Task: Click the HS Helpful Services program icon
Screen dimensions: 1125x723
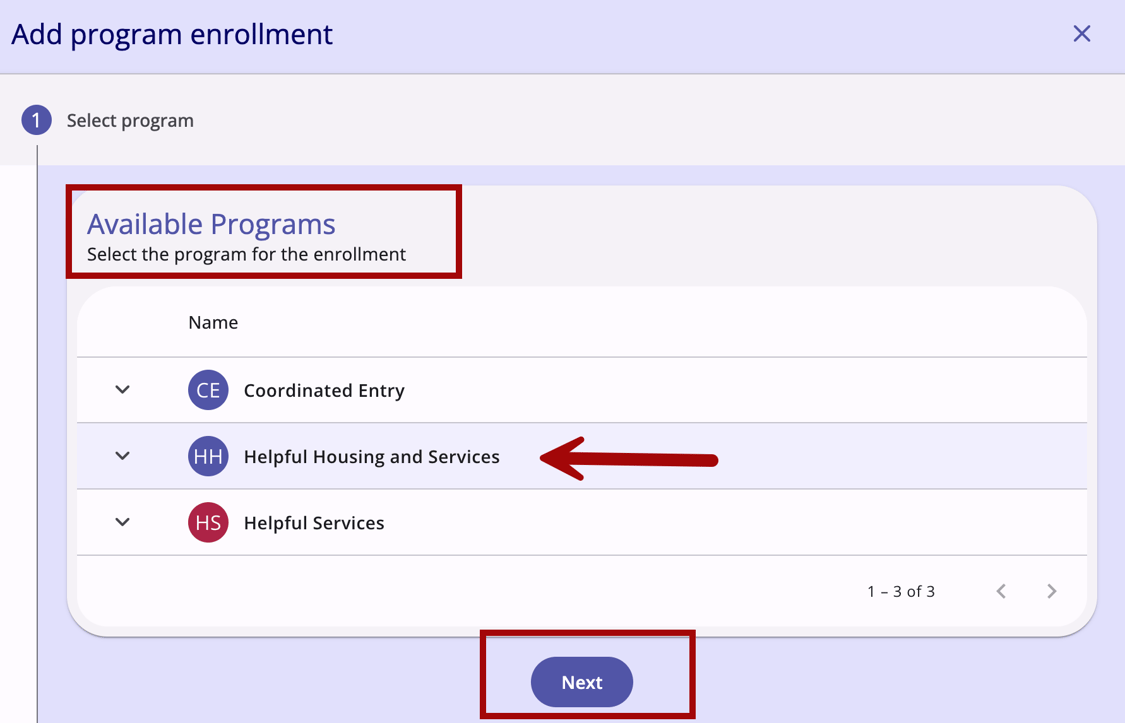Action: (x=208, y=522)
